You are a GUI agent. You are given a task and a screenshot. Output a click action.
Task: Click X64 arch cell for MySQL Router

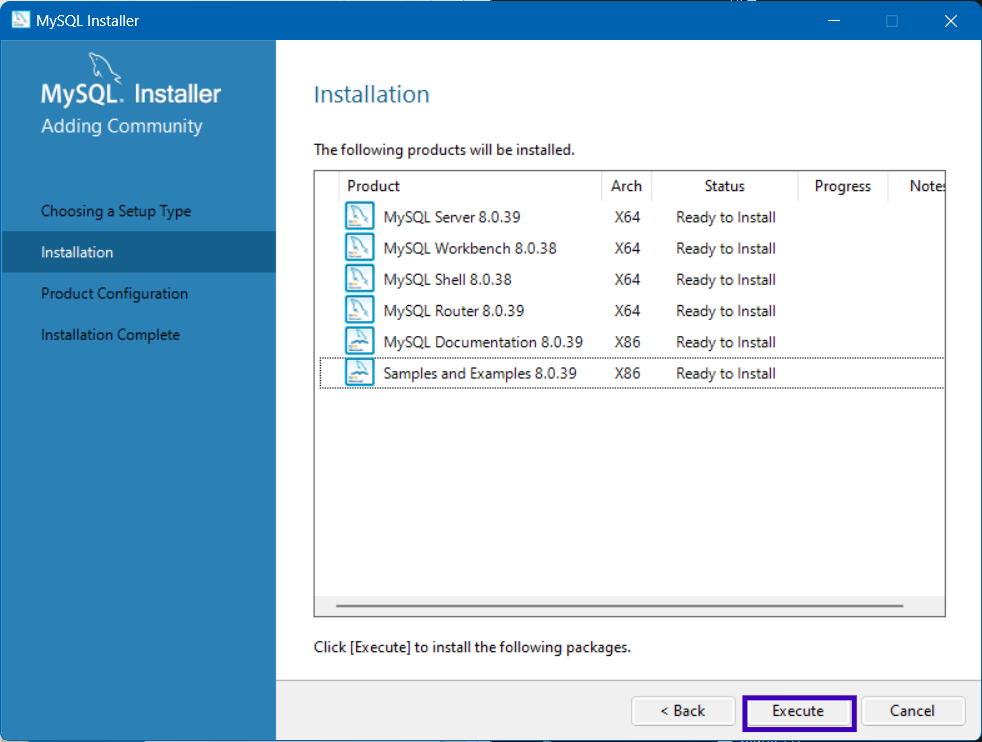[627, 311]
